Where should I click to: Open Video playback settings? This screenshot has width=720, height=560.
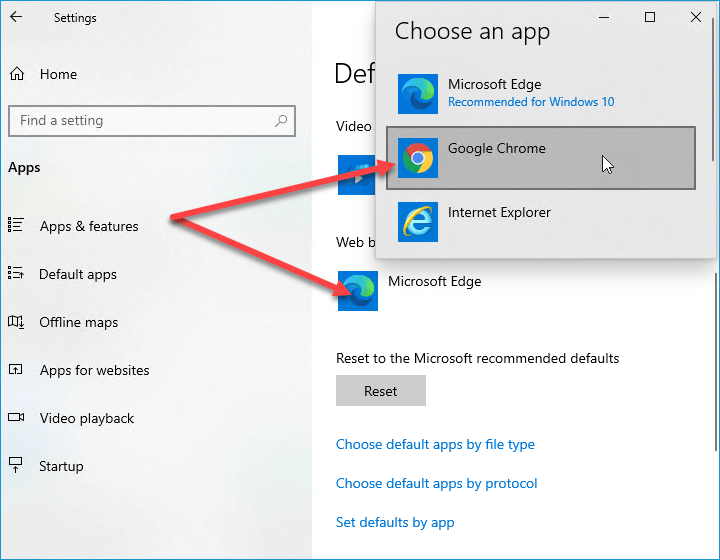tap(87, 419)
